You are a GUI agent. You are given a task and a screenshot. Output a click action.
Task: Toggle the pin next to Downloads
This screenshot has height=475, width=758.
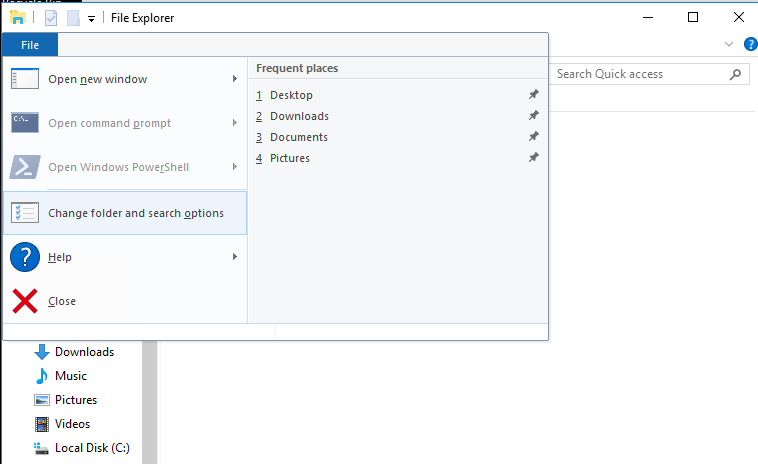click(x=534, y=116)
